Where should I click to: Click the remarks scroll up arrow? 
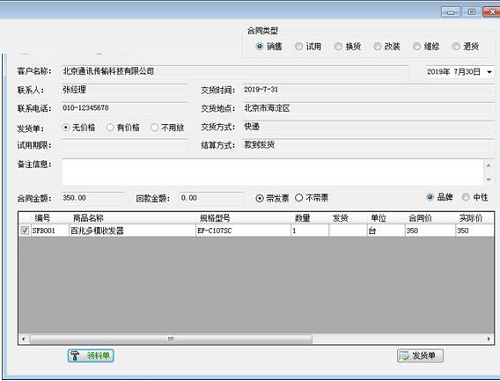click(x=488, y=165)
